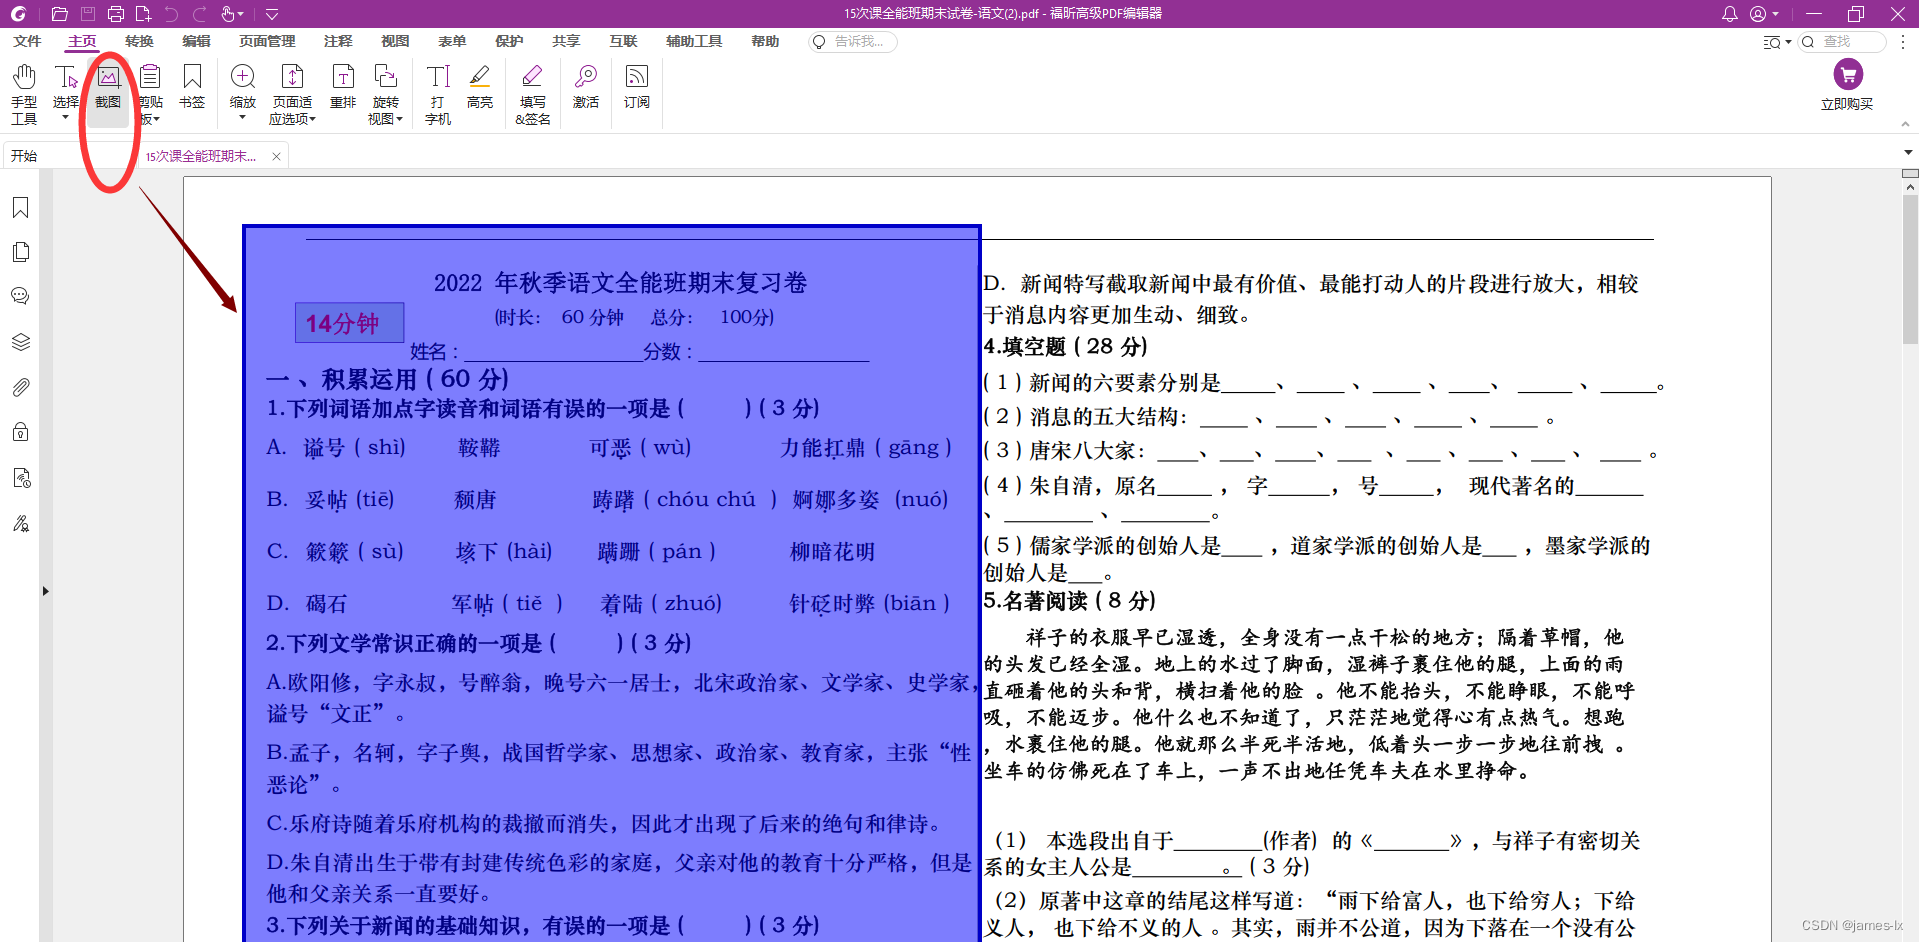Select the Typewriter (打字机) tool
The image size is (1919, 942).
(x=437, y=90)
